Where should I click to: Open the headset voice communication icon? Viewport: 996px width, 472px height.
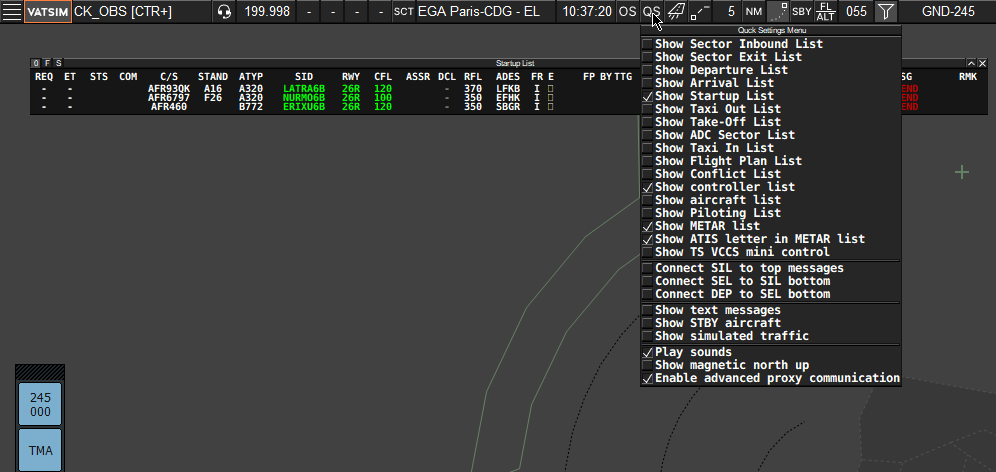tap(224, 11)
